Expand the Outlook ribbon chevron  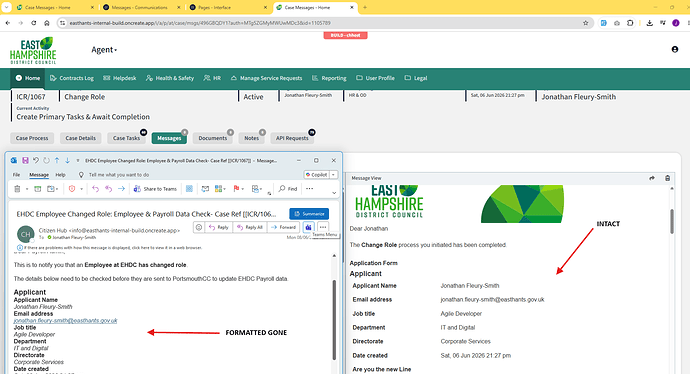pyautogui.click(x=334, y=193)
